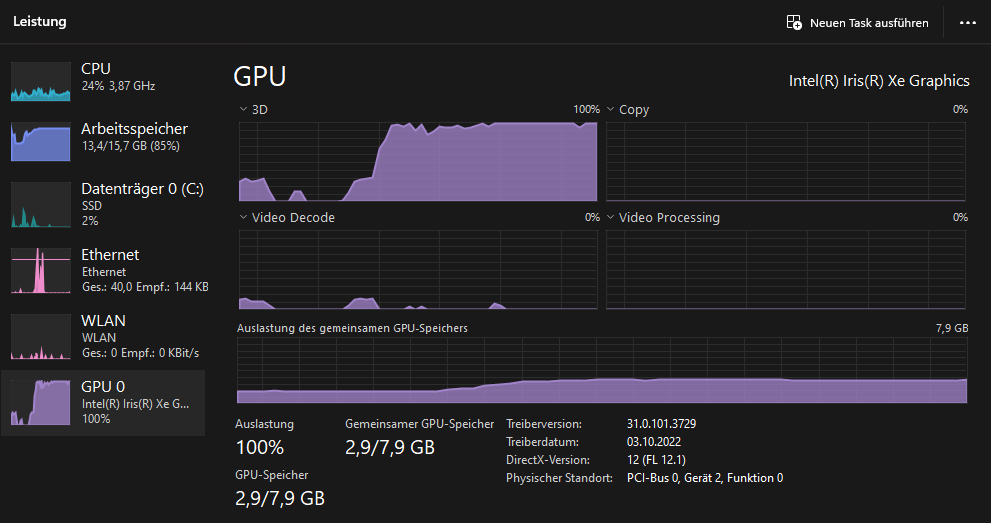This screenshot has width=991, height=523.
Task: Open the Video Decode engine dropdown
Action: (243, 217)
